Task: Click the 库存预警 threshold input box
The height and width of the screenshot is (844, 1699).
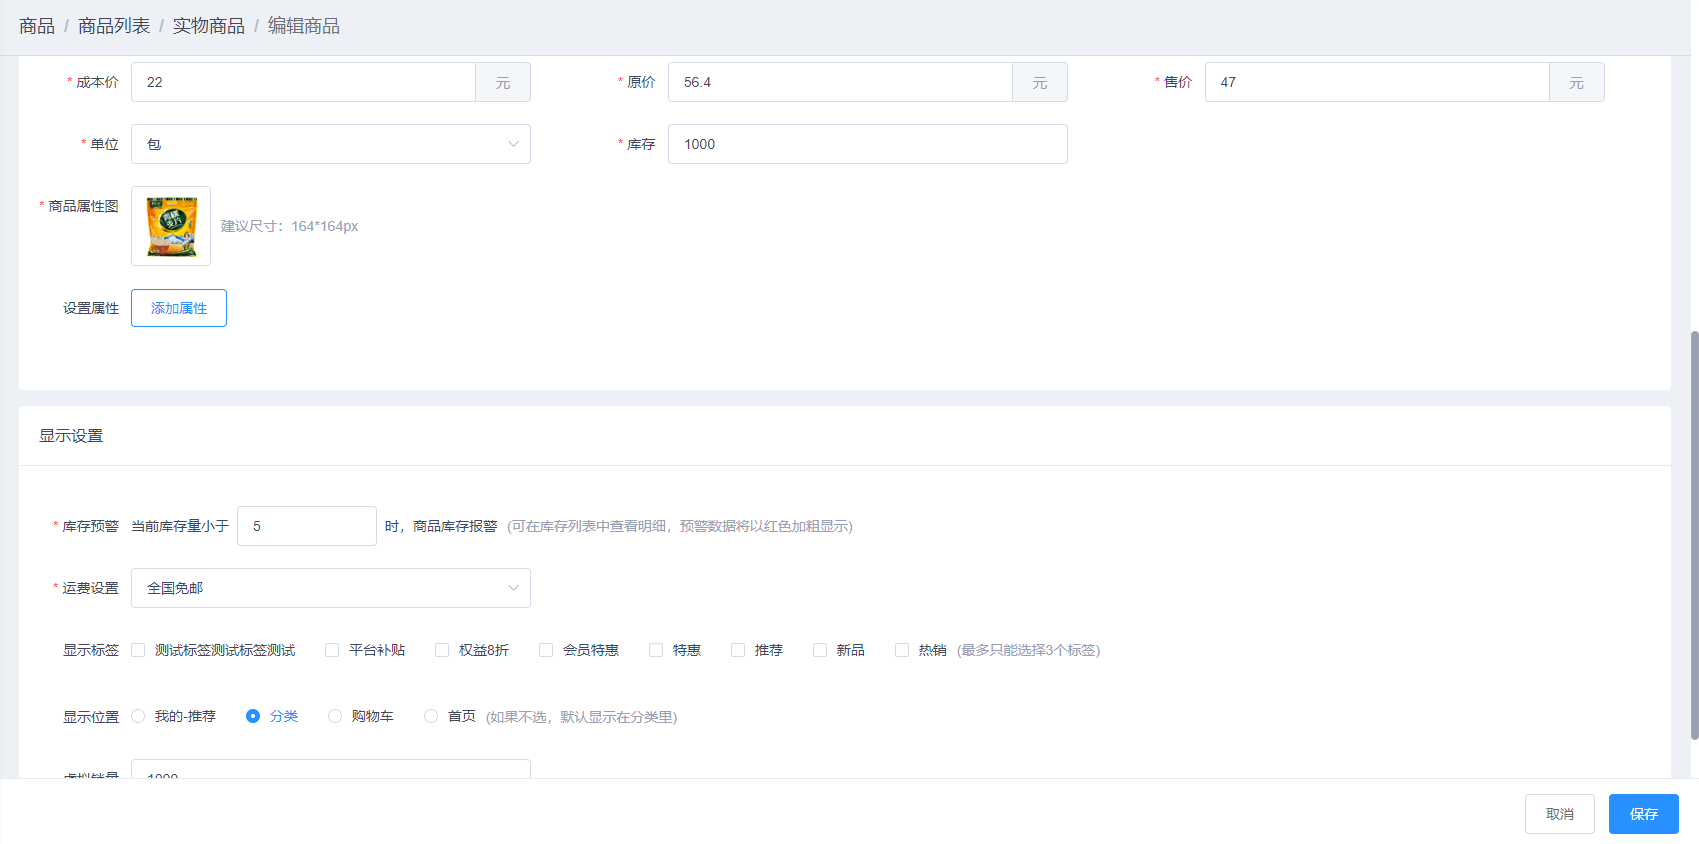Action: coord(306,526)
